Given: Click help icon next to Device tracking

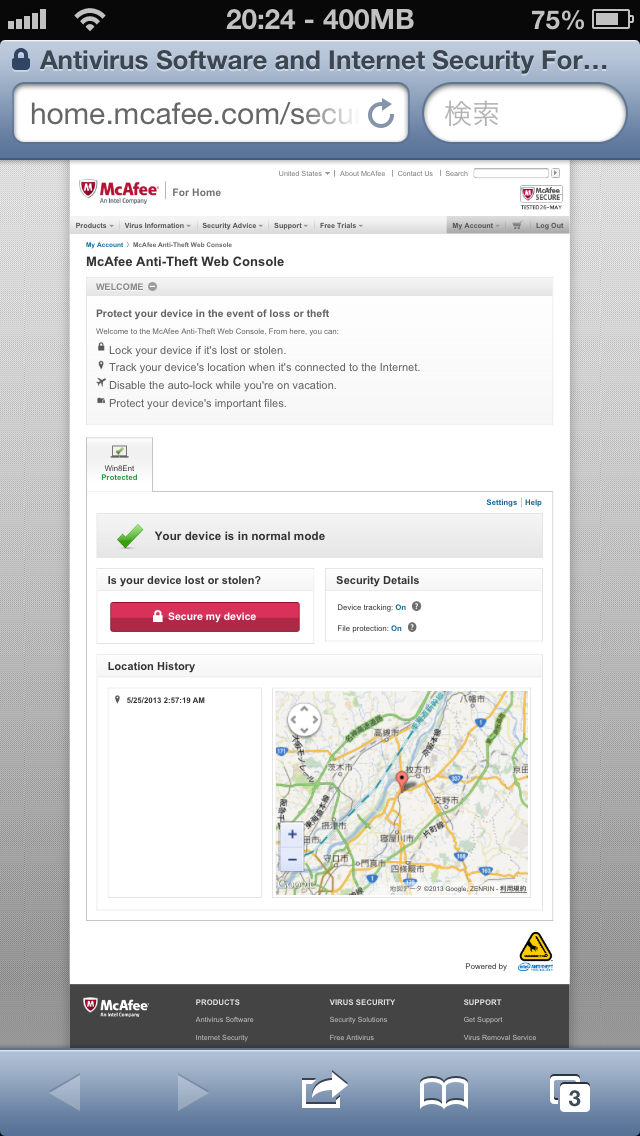Looking at the screenshot, I should coord(417,606).
